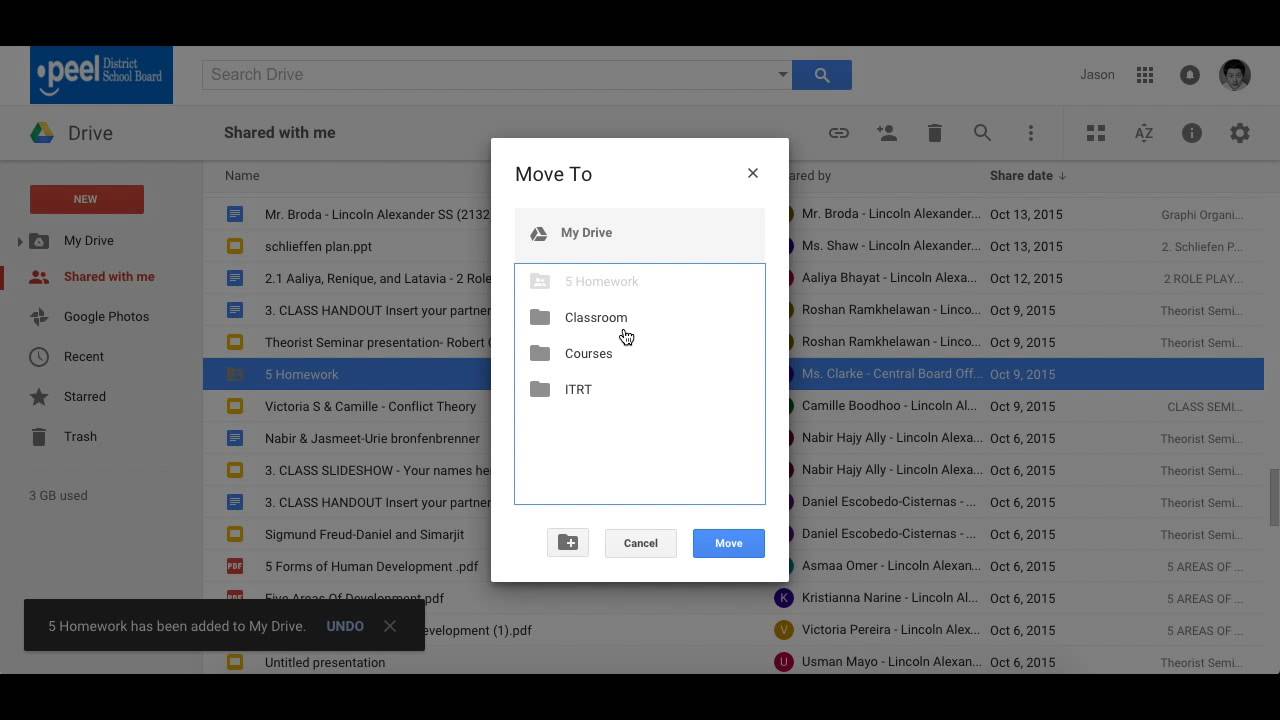Click the Move button
Viewport: 1280px width, 720px height.
729,543
